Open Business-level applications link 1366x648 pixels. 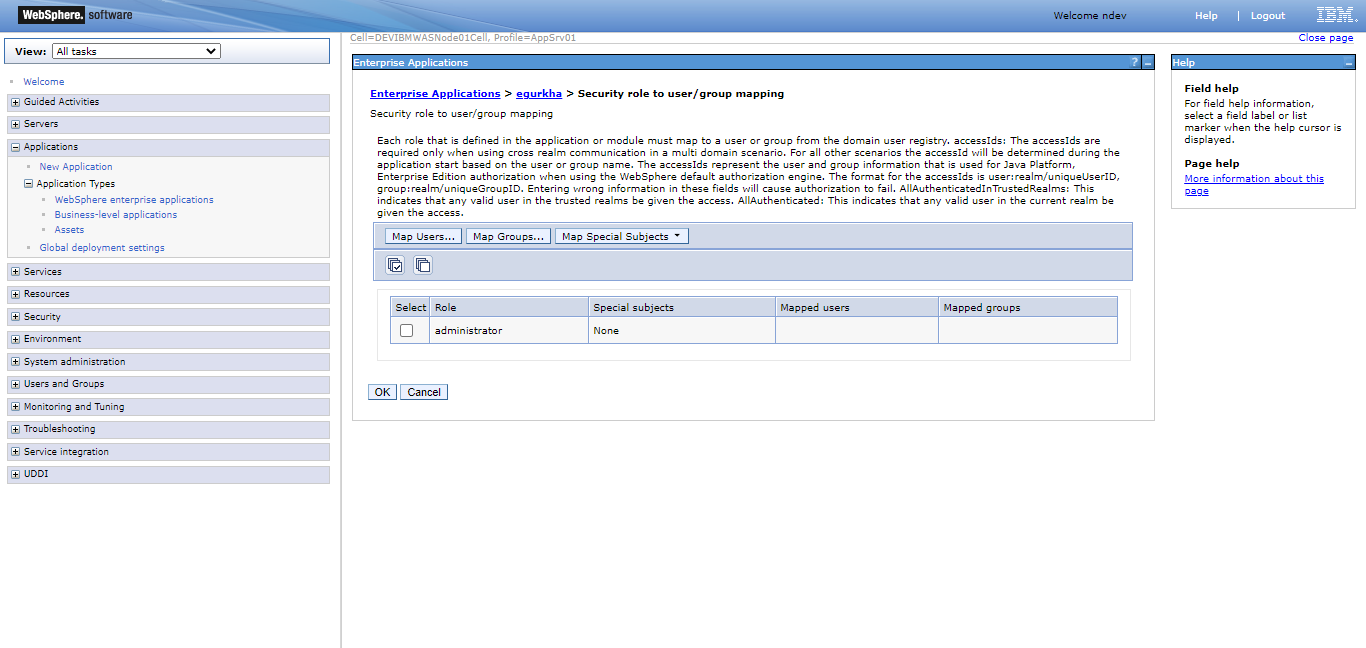(x=116, y=215)
